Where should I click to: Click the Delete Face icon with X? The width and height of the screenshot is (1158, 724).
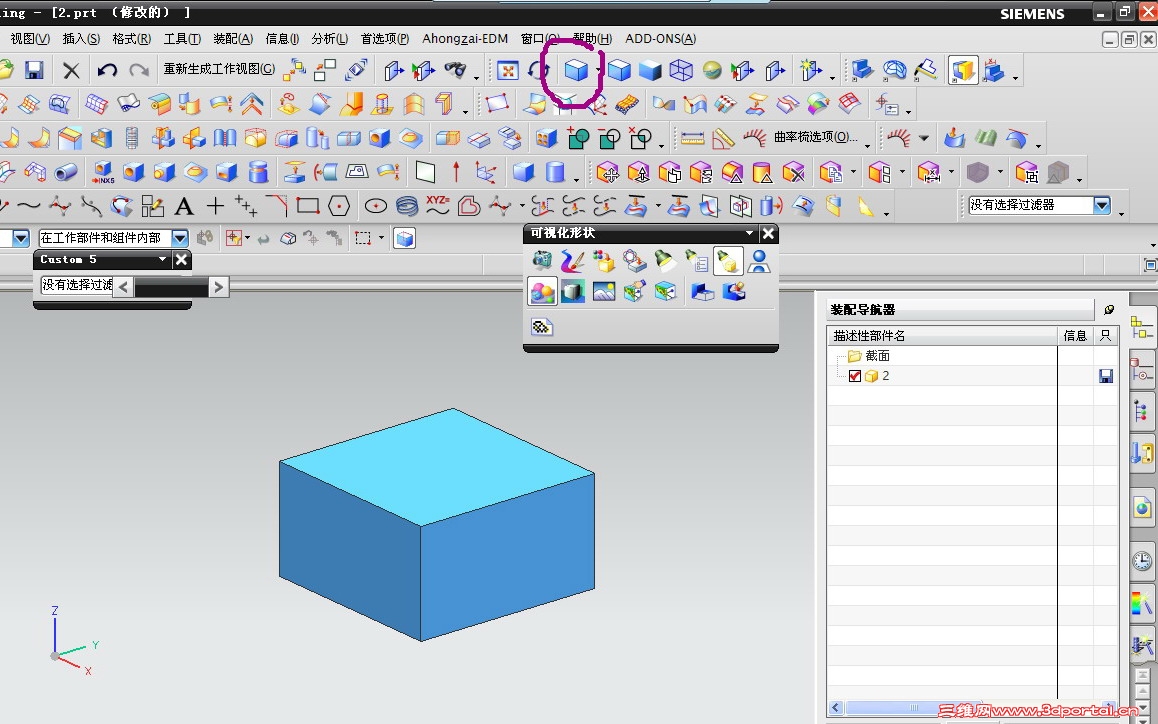[793, 173]
